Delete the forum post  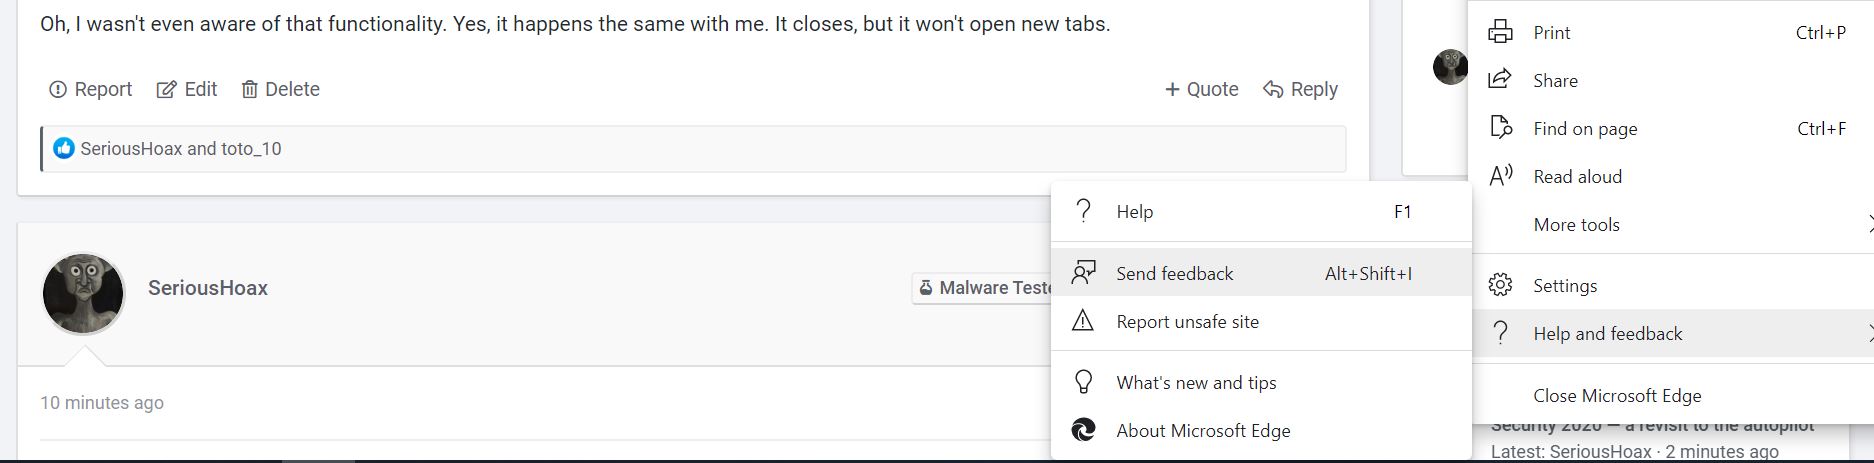point(281,89)
